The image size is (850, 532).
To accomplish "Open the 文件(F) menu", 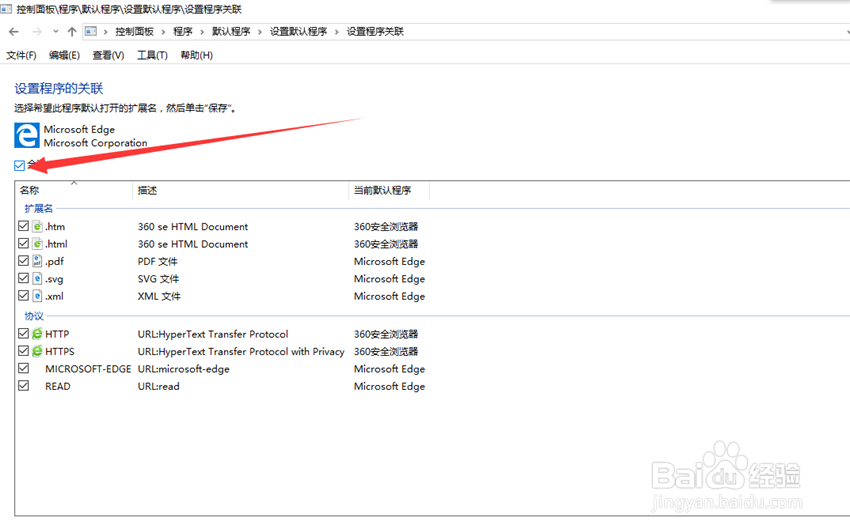I will [x=21, y=55].
